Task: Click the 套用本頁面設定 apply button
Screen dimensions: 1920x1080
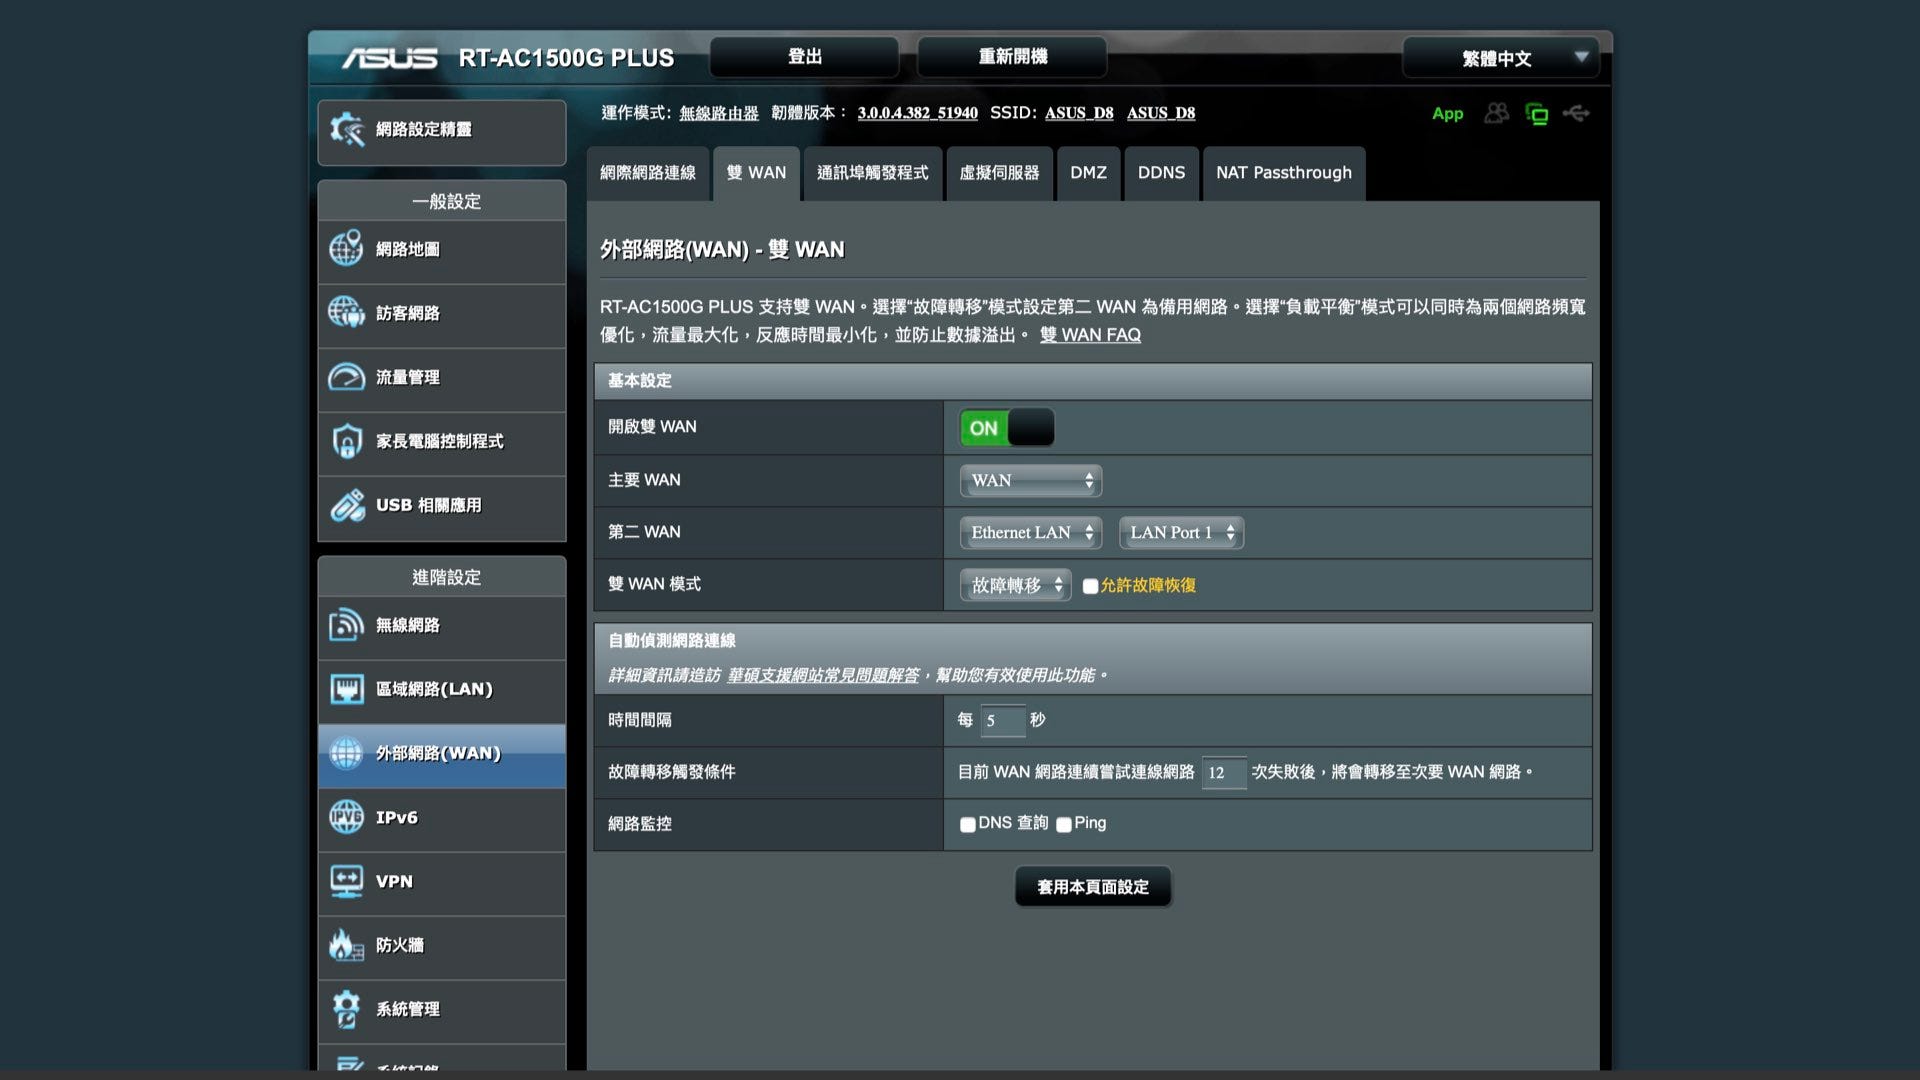Action: [1093, 887]
